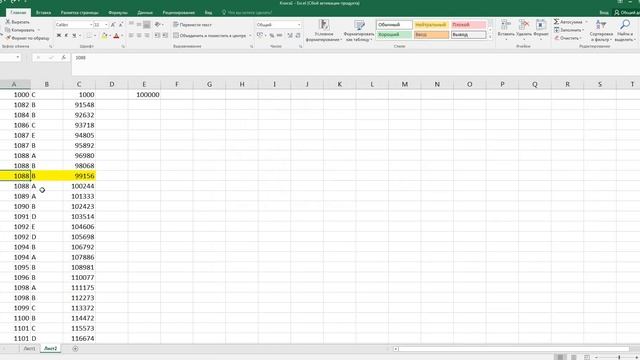Open the Calibri font name dropdown
Screen dimensions: 640x360
point(91,25)
